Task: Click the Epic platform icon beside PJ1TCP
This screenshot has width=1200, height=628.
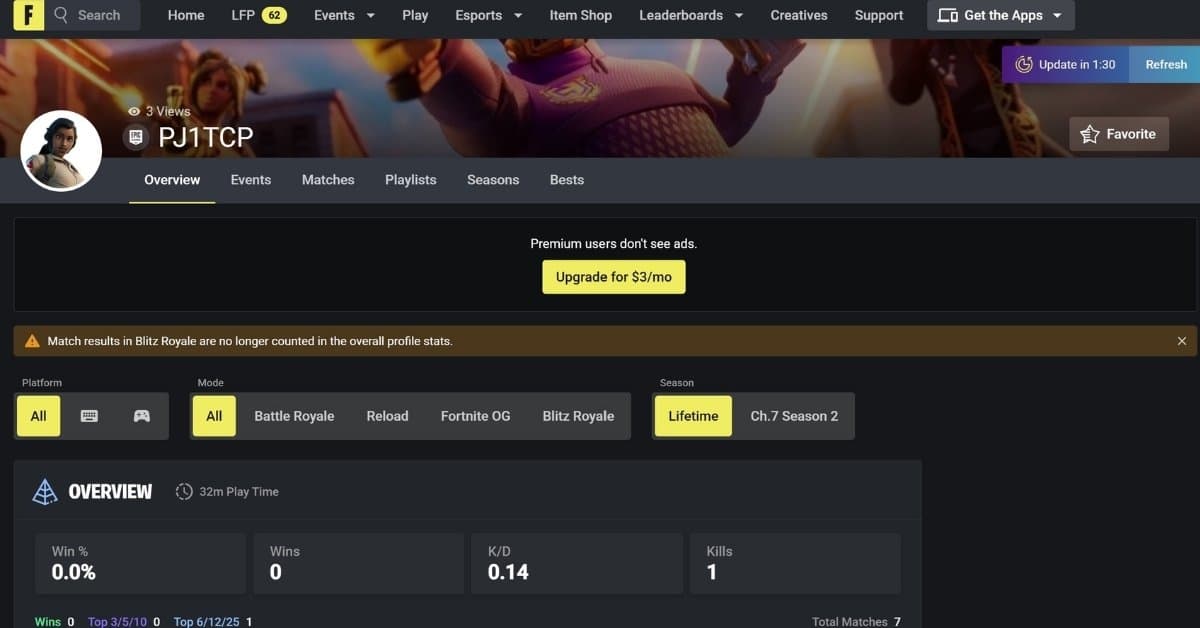Action: click(x=137, y=137)
